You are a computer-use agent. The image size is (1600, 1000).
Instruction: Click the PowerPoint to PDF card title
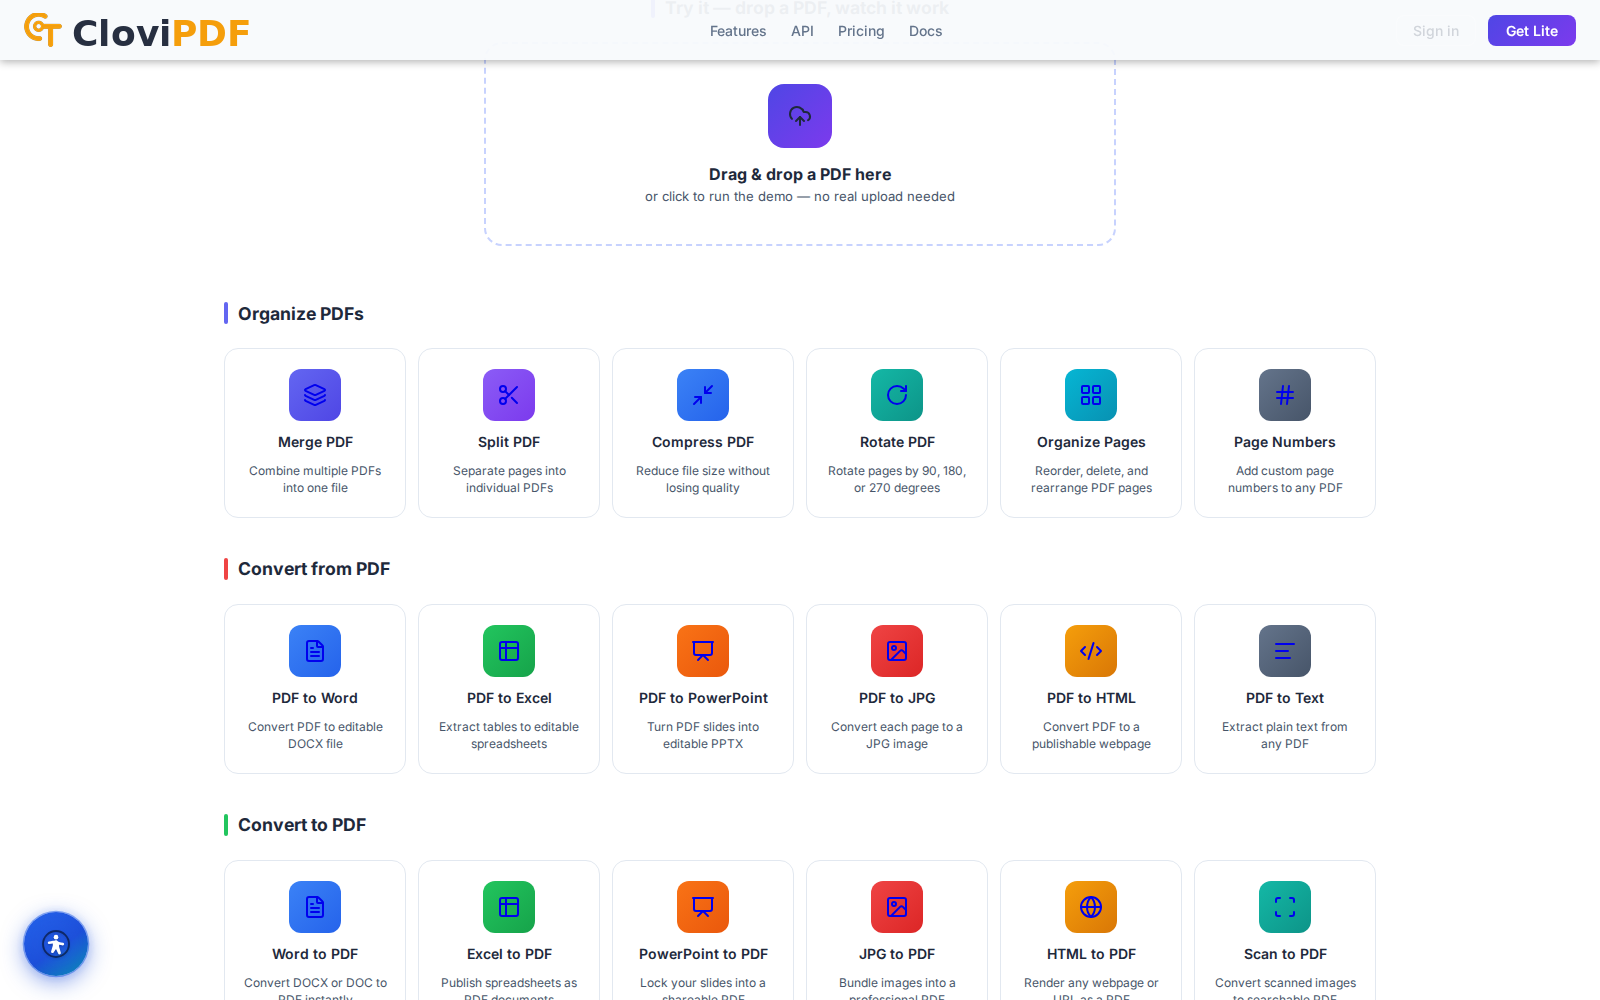[703, 954]
